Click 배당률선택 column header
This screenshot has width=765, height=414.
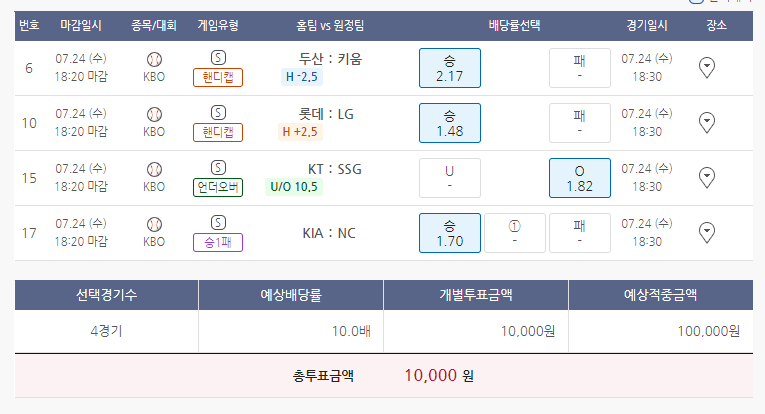coord(514,25)
